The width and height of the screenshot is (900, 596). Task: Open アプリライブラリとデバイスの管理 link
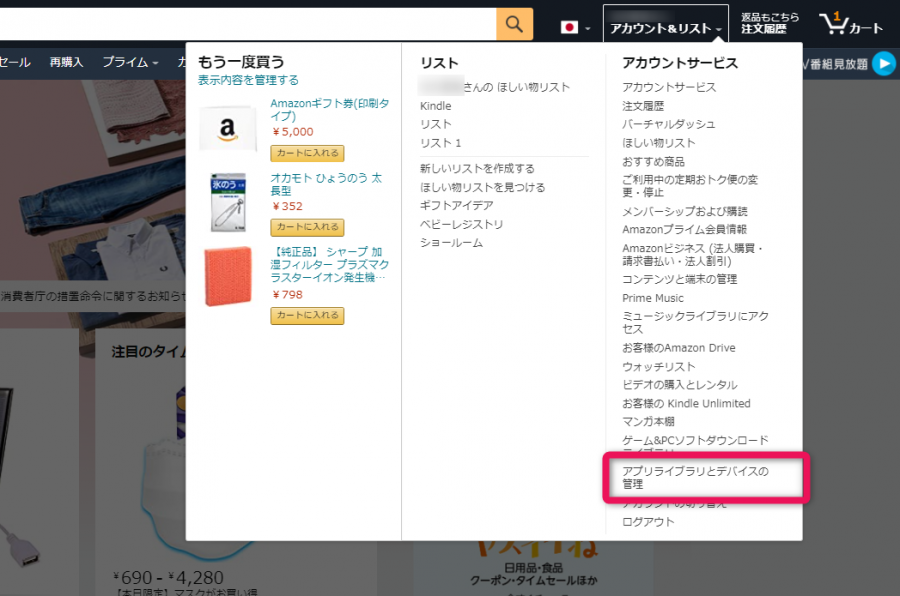point(695,478)
